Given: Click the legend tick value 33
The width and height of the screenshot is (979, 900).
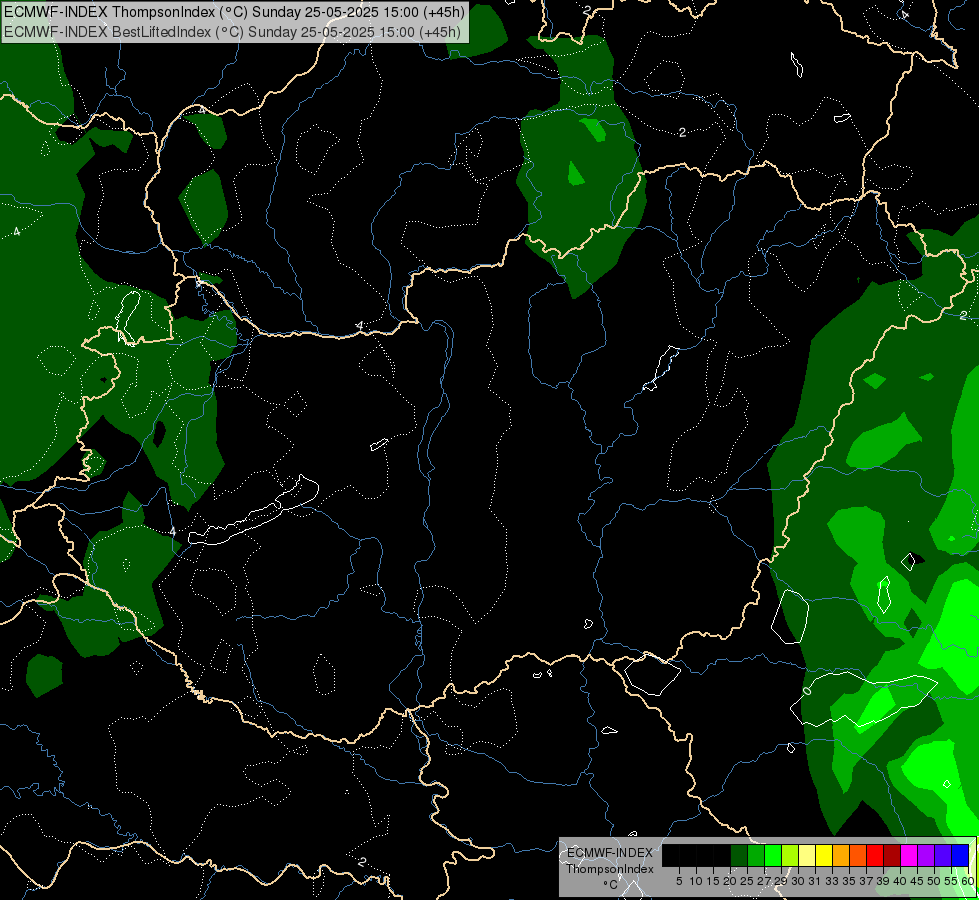Looking at the screenshot, I should click(832, 881).
